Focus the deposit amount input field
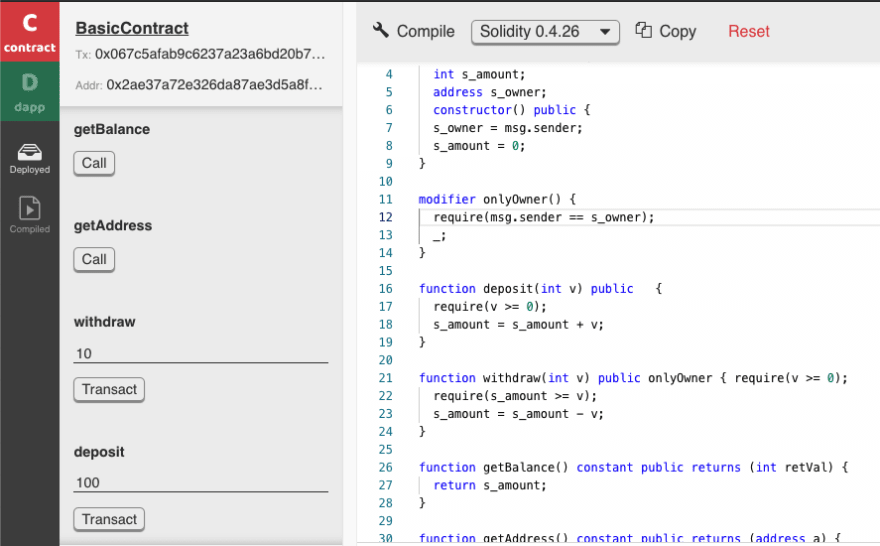Screen dimensions: 880x546 (200, 483)
